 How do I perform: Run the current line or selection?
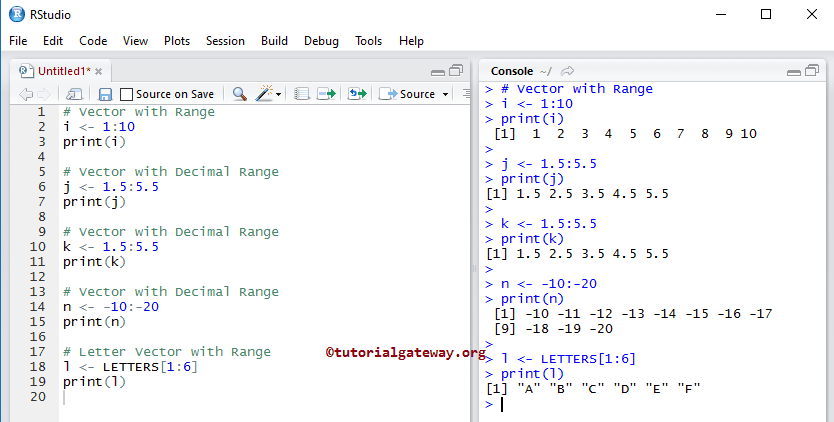click(x=326, y=94)
